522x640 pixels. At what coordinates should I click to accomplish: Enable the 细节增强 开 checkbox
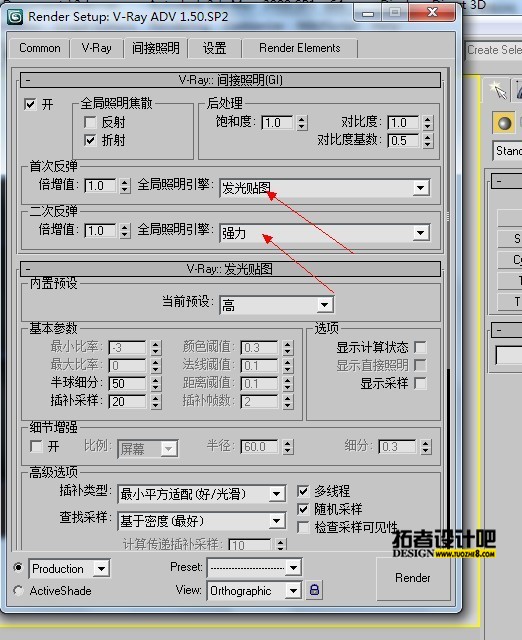(36, 446)
